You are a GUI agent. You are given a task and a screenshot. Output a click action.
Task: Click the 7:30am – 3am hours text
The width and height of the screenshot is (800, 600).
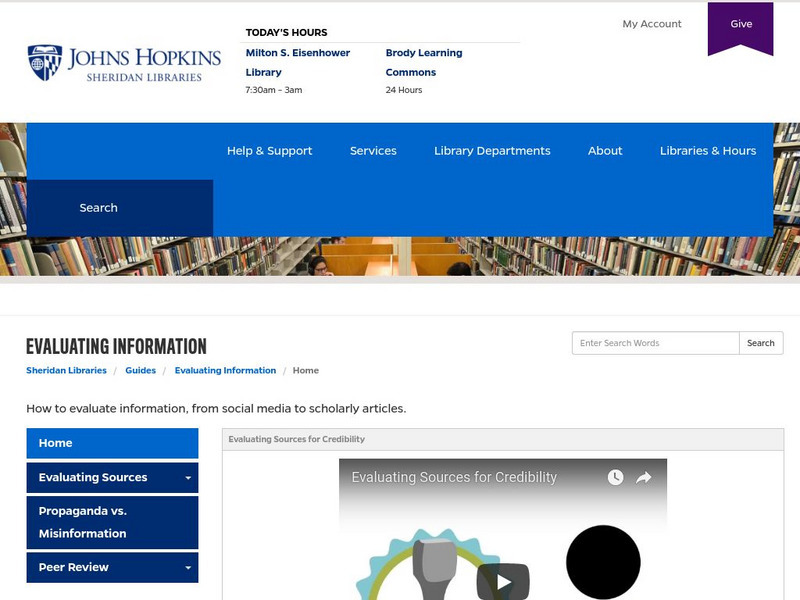pos(273,90)
